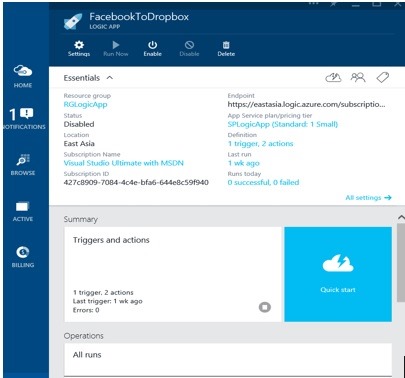
Task: Open the tags icon in Essentials header
Action: (383, 78)
